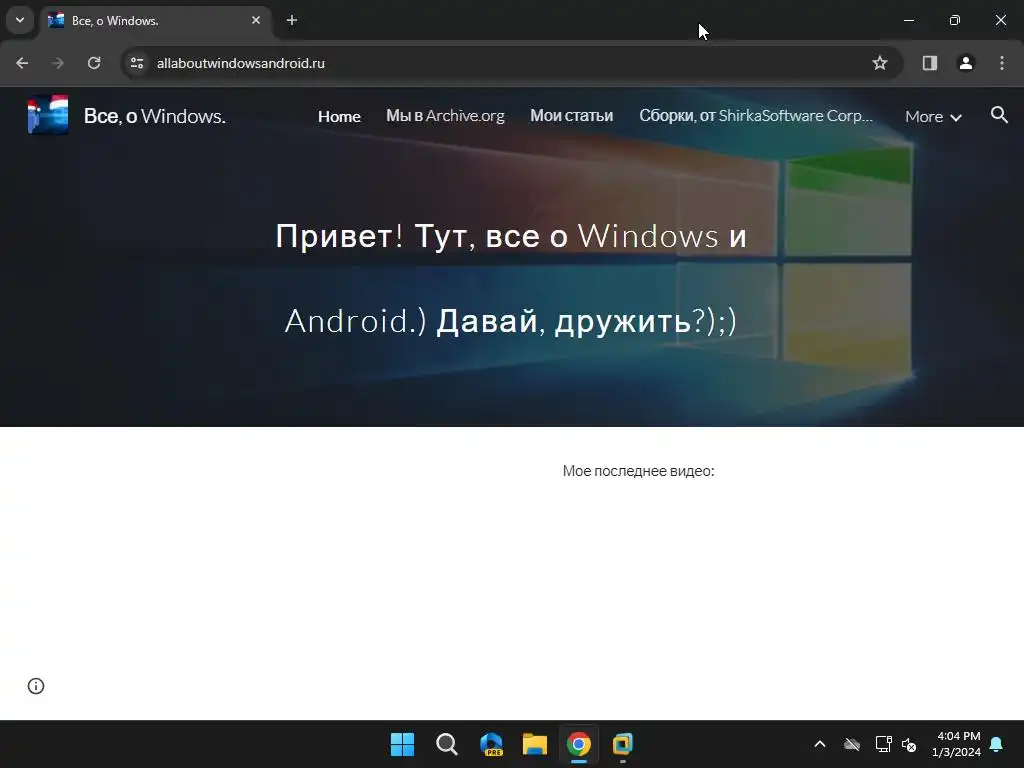
Task: Open a new browser tab
Action: [x=292, y=20]
